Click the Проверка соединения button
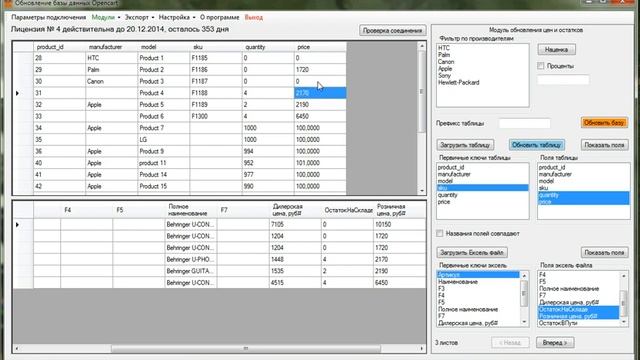This screenshot has height=360, width=640. tap(392, 31)
